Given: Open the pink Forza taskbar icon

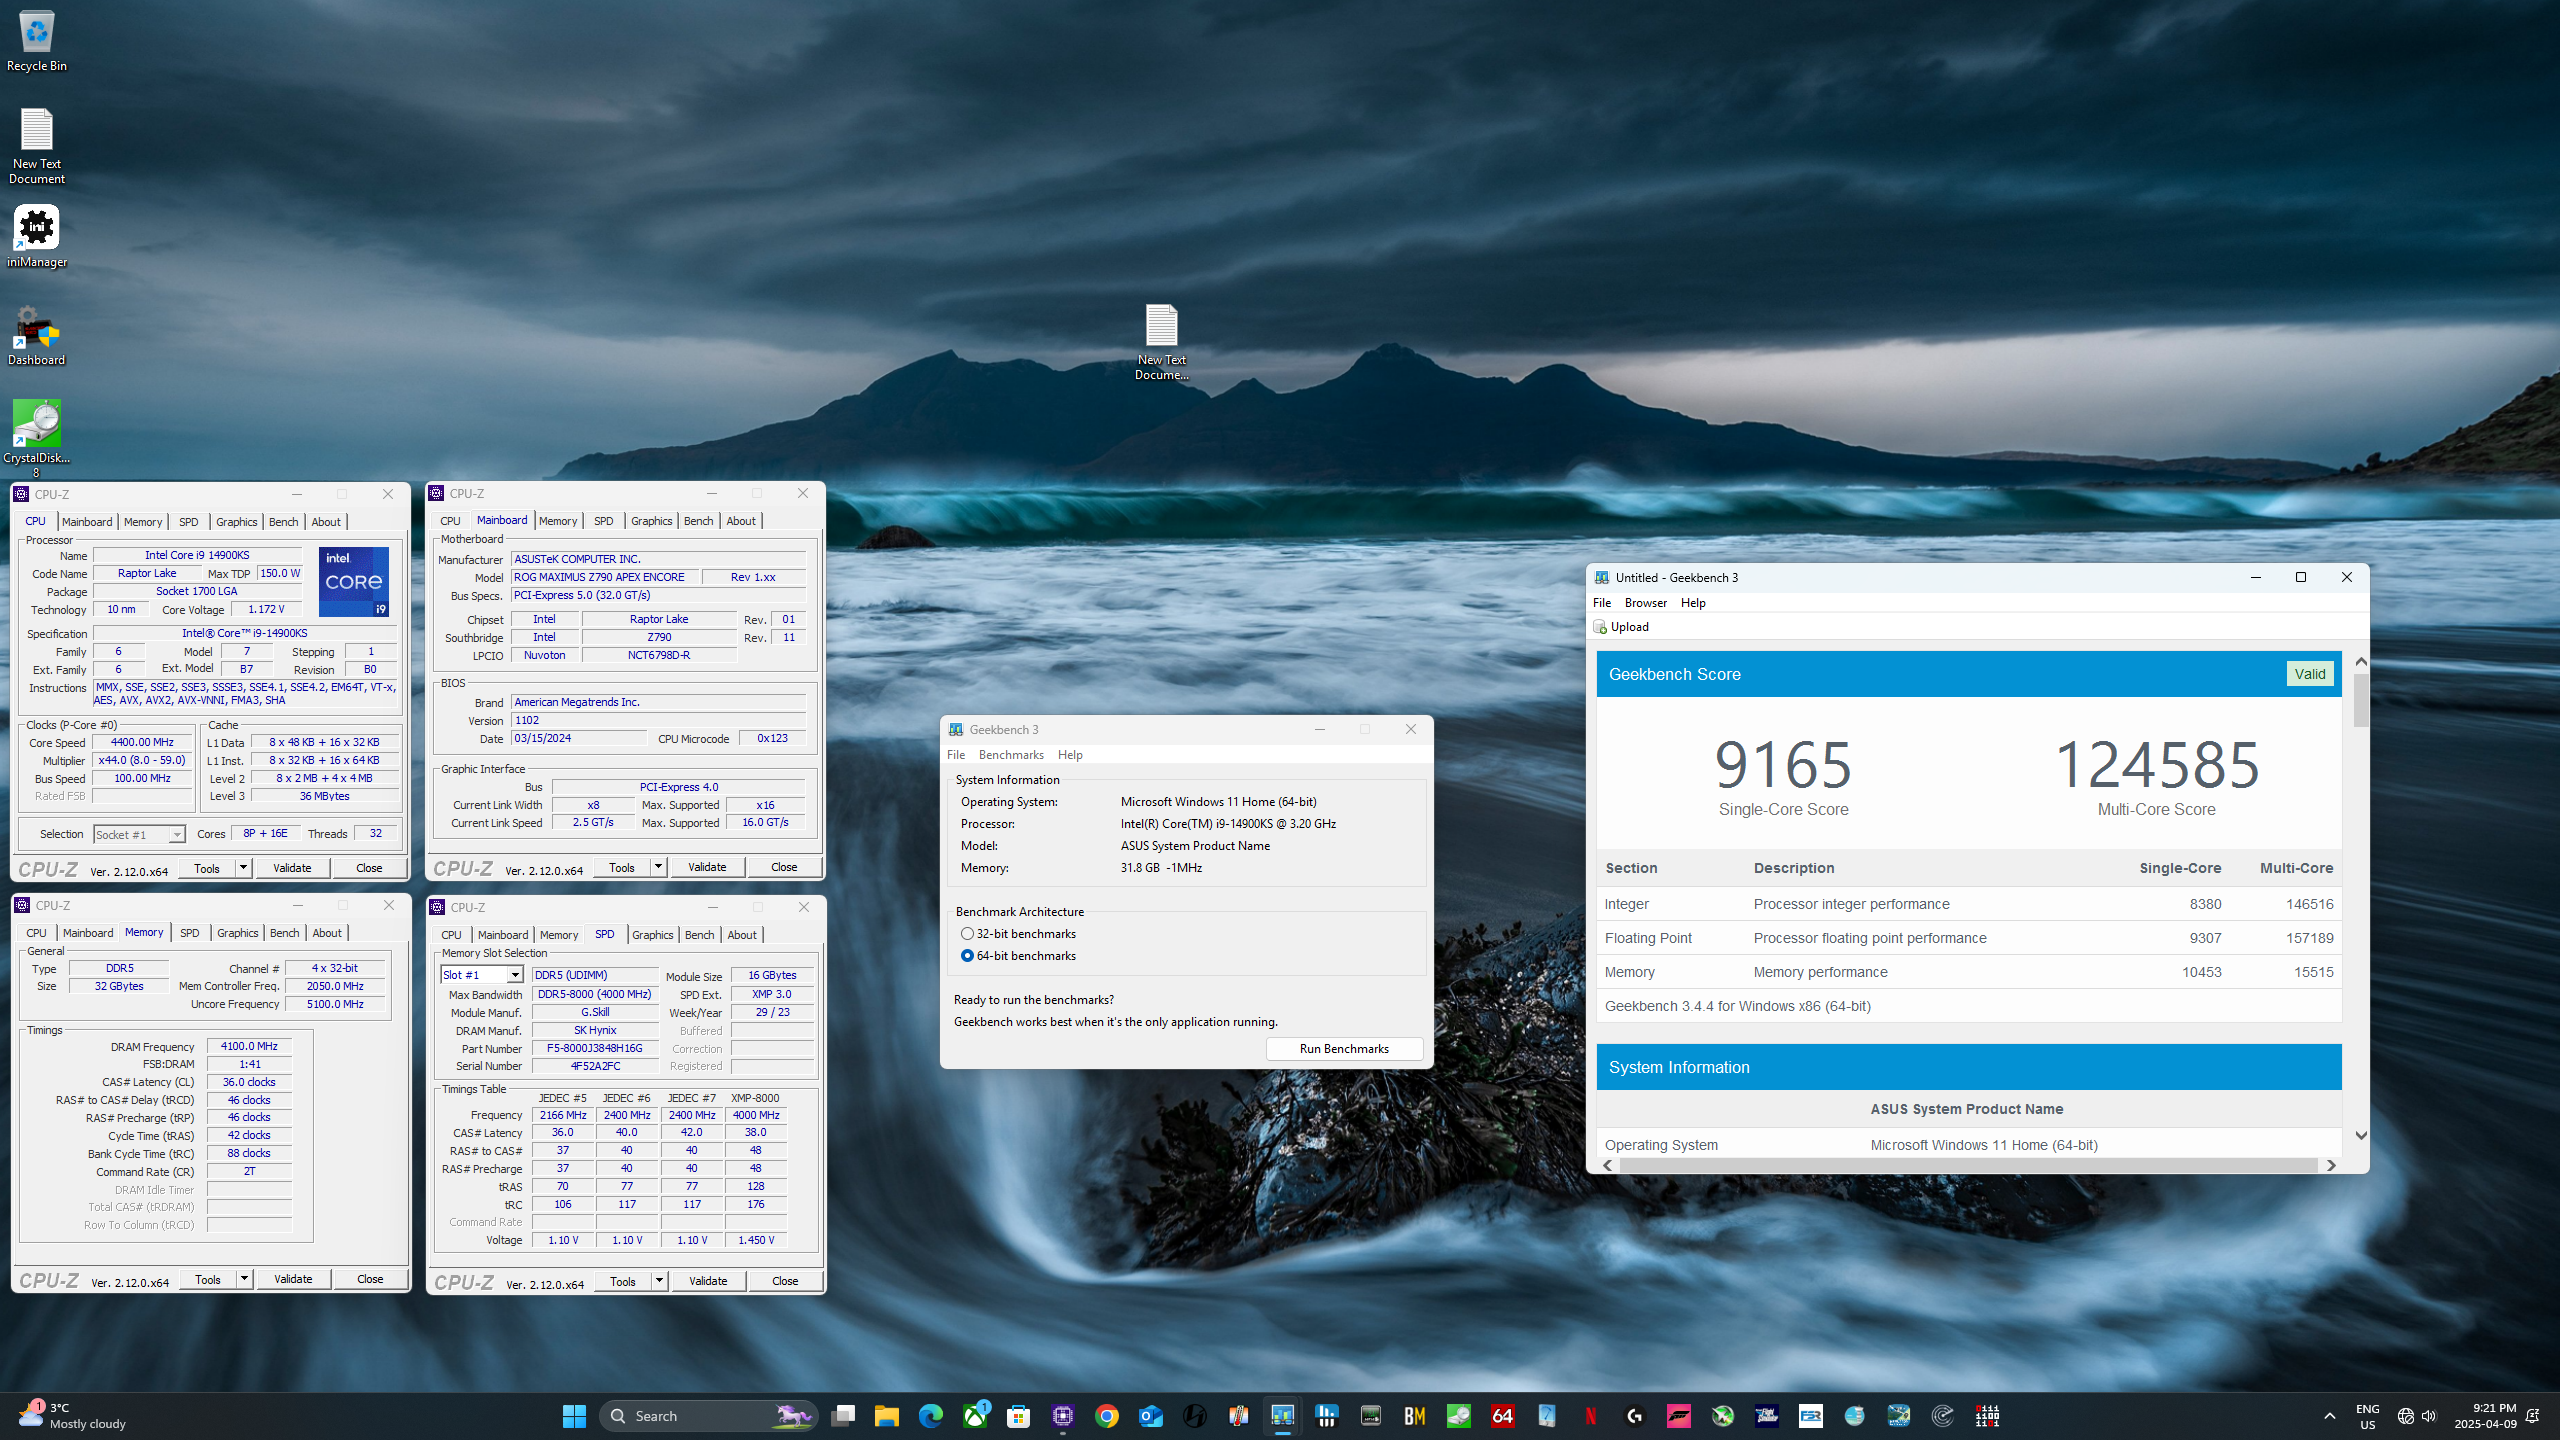Looking at the screenshot, I should point(1679,1416).
